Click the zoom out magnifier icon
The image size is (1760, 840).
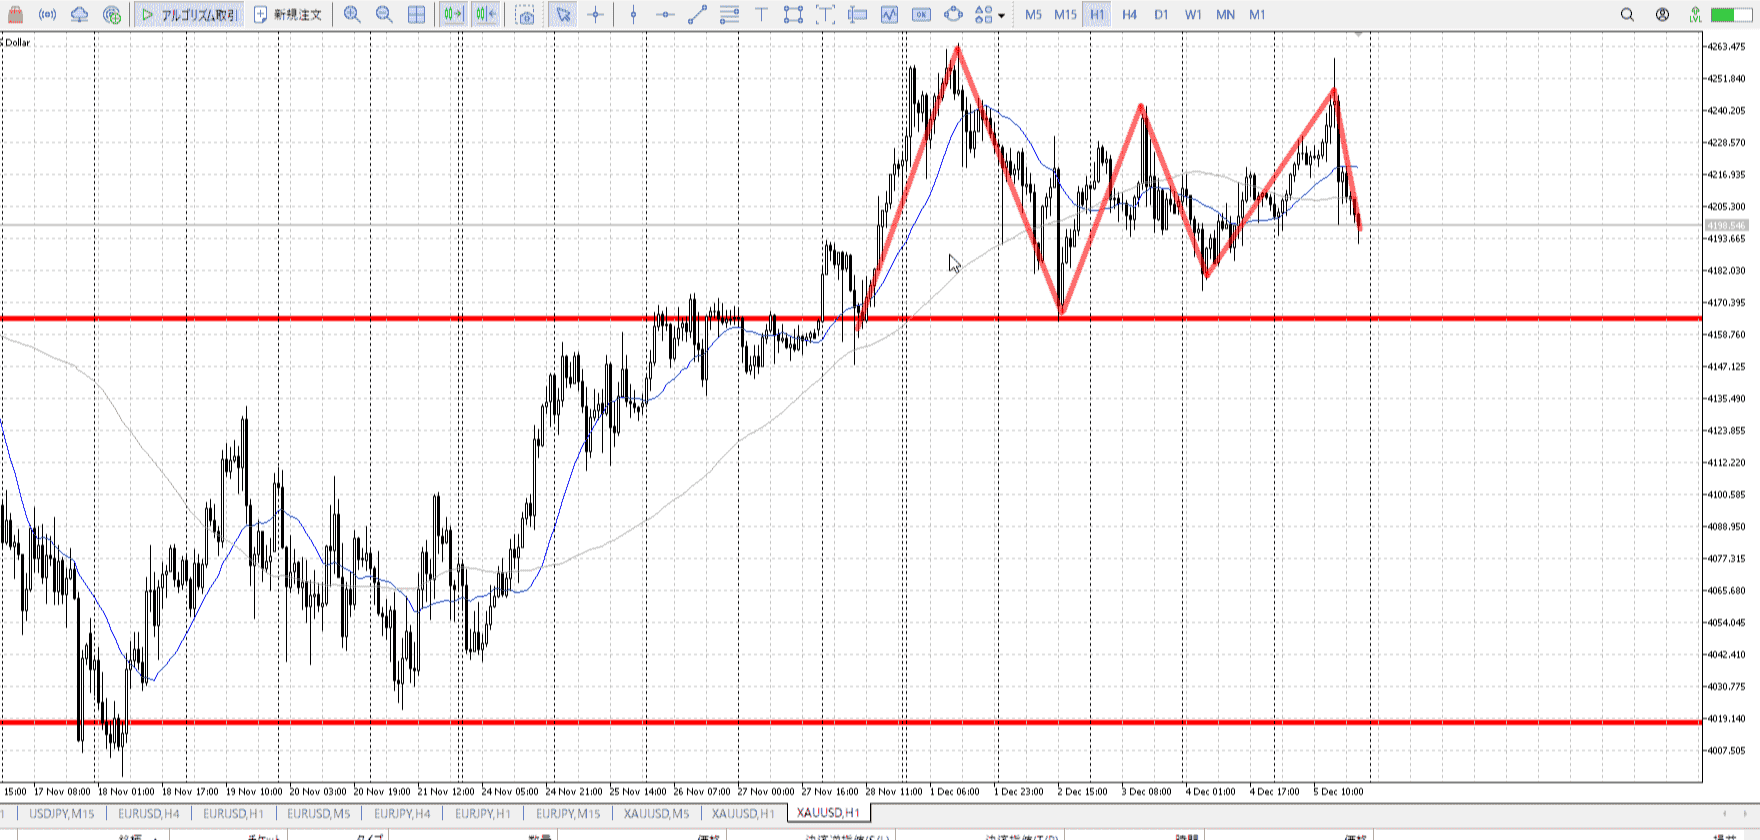point(384,15)
